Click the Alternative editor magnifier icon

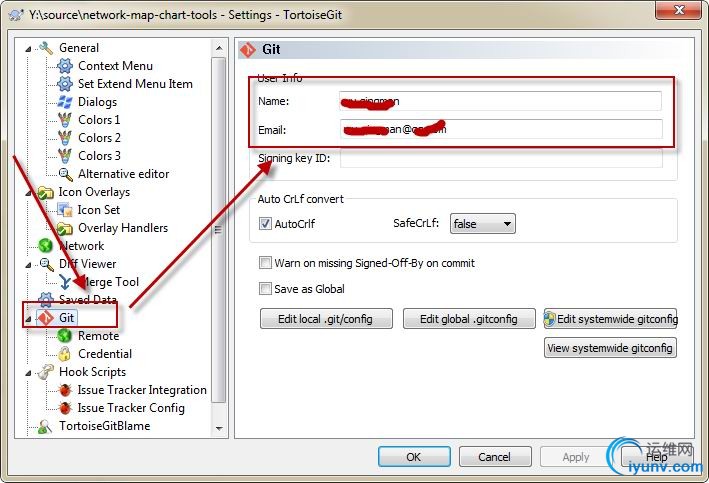pos(66,174)
